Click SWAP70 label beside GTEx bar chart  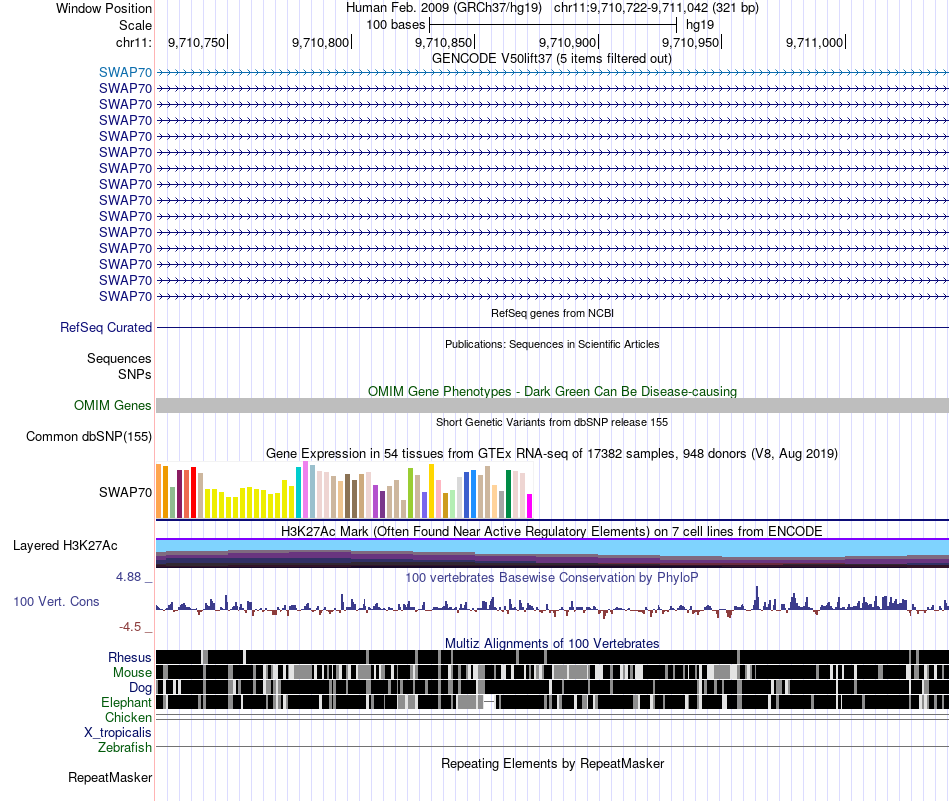125,493
